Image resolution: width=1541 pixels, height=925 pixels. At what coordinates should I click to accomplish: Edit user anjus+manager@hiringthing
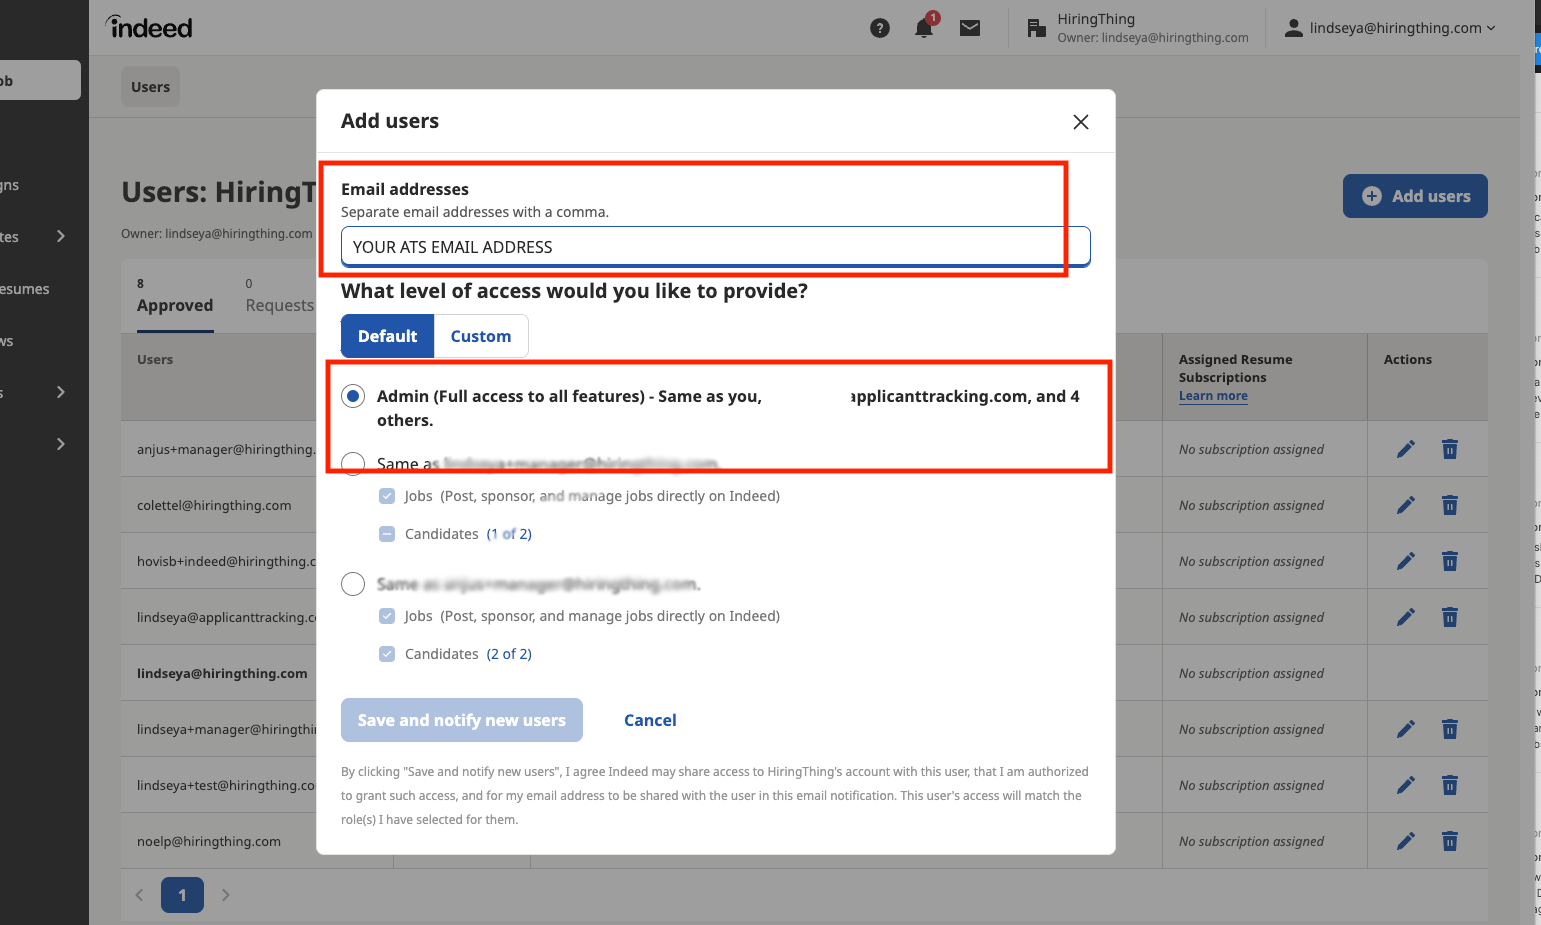tap(1406, 449)
